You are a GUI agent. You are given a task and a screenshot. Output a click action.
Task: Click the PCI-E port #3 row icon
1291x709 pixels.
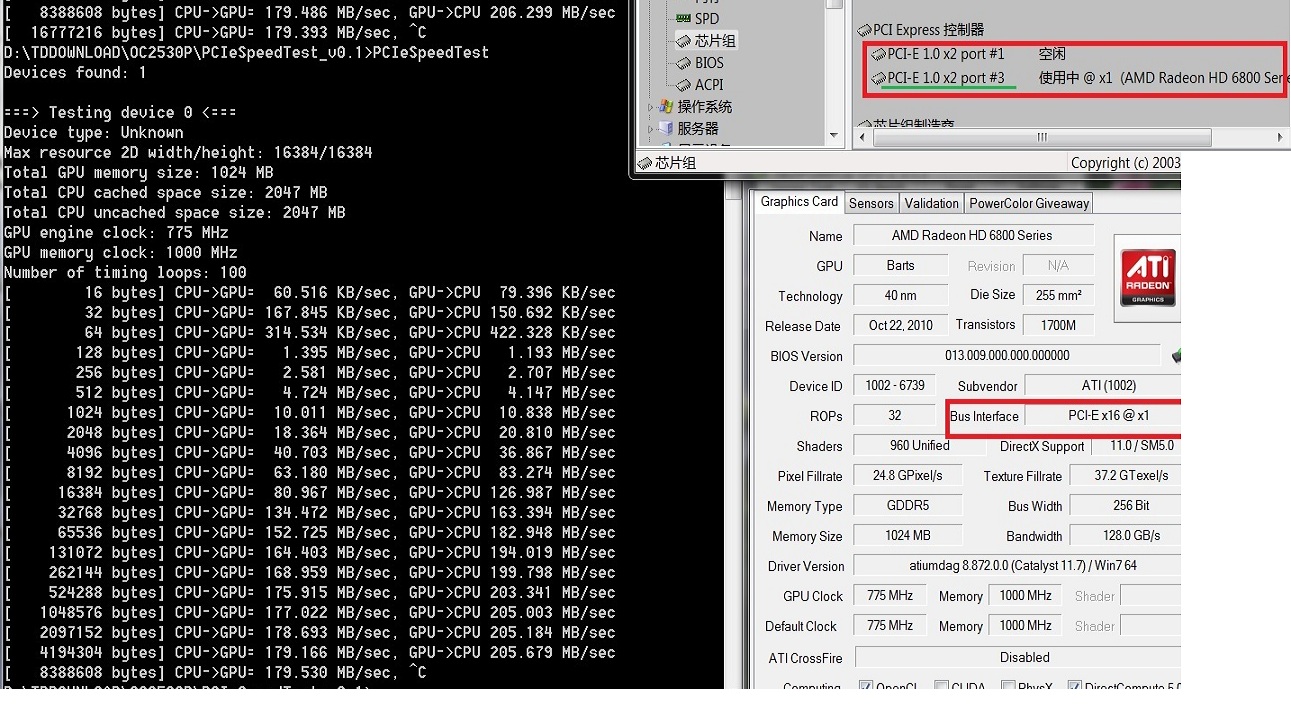tap(878, 78)
